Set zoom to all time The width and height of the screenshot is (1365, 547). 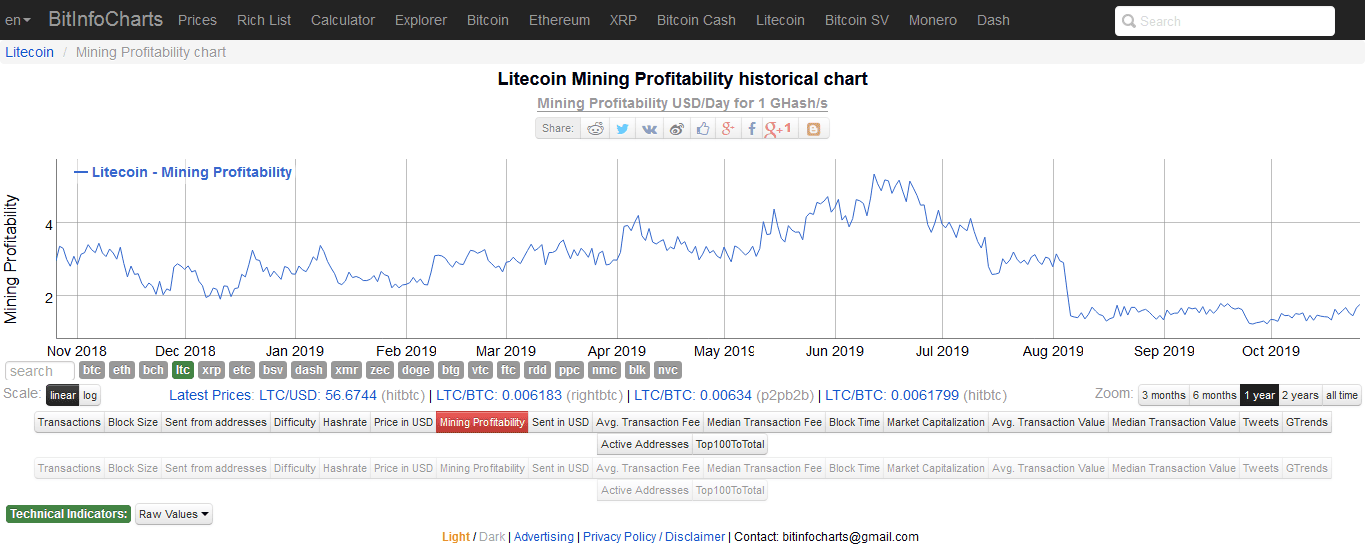[1342, 395]
